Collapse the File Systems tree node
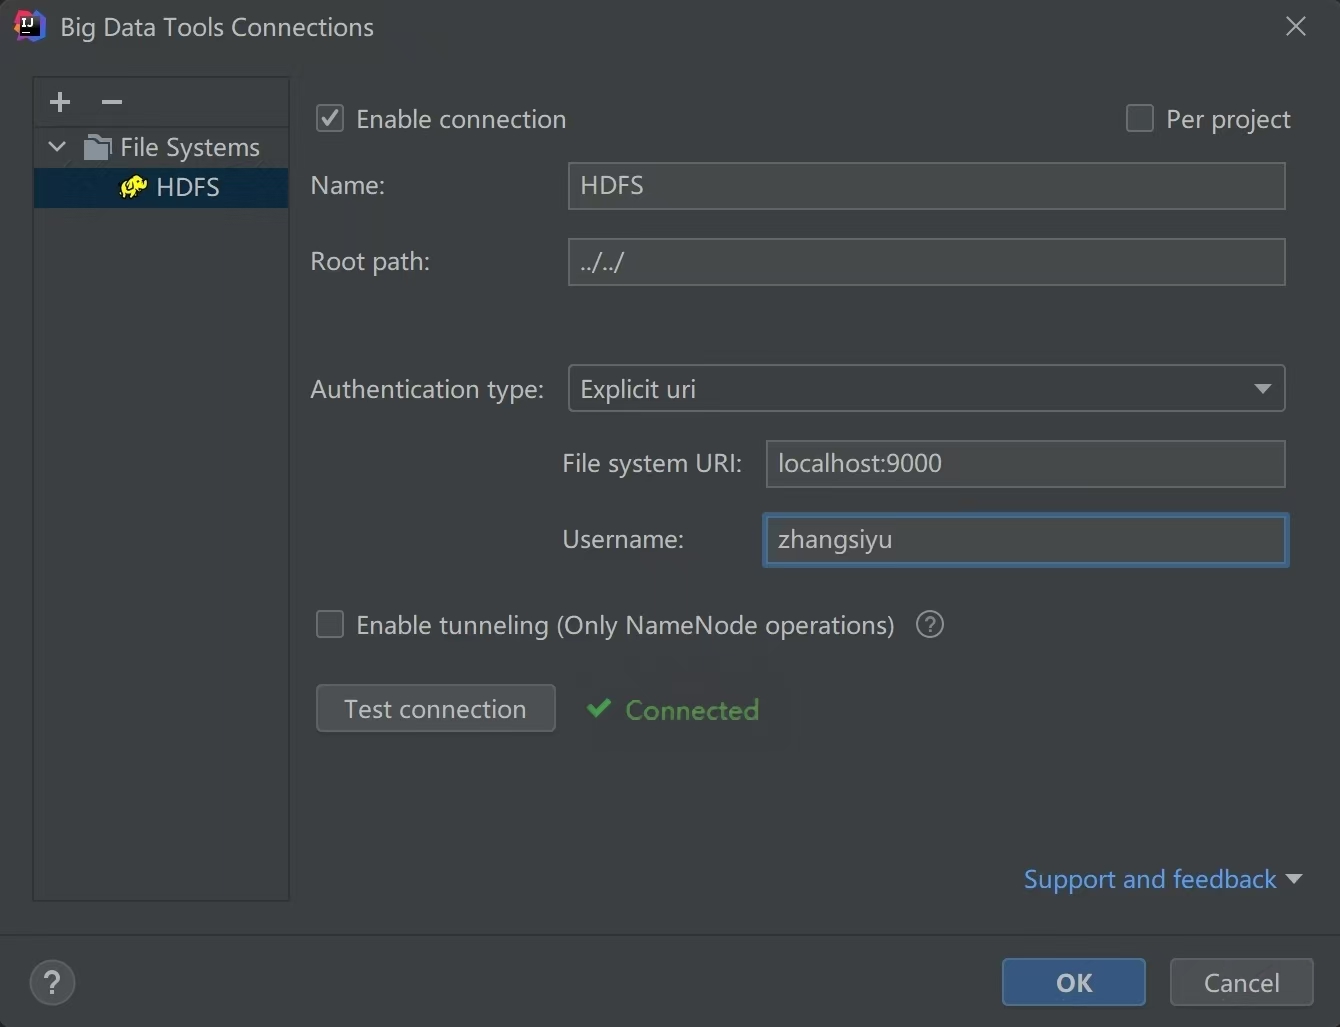This screenshot has width=1340, height=1027. (x=56, y=146)
